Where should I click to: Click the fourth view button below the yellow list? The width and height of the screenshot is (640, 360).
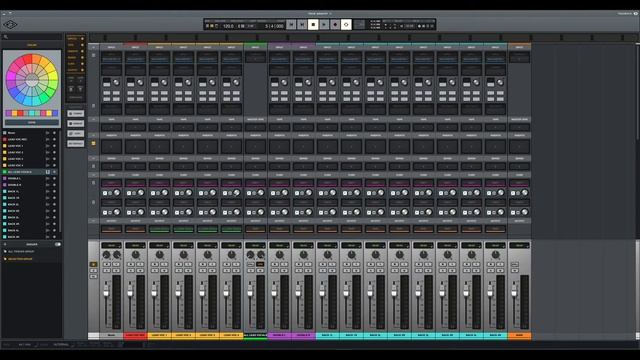[x=76, y=143]
